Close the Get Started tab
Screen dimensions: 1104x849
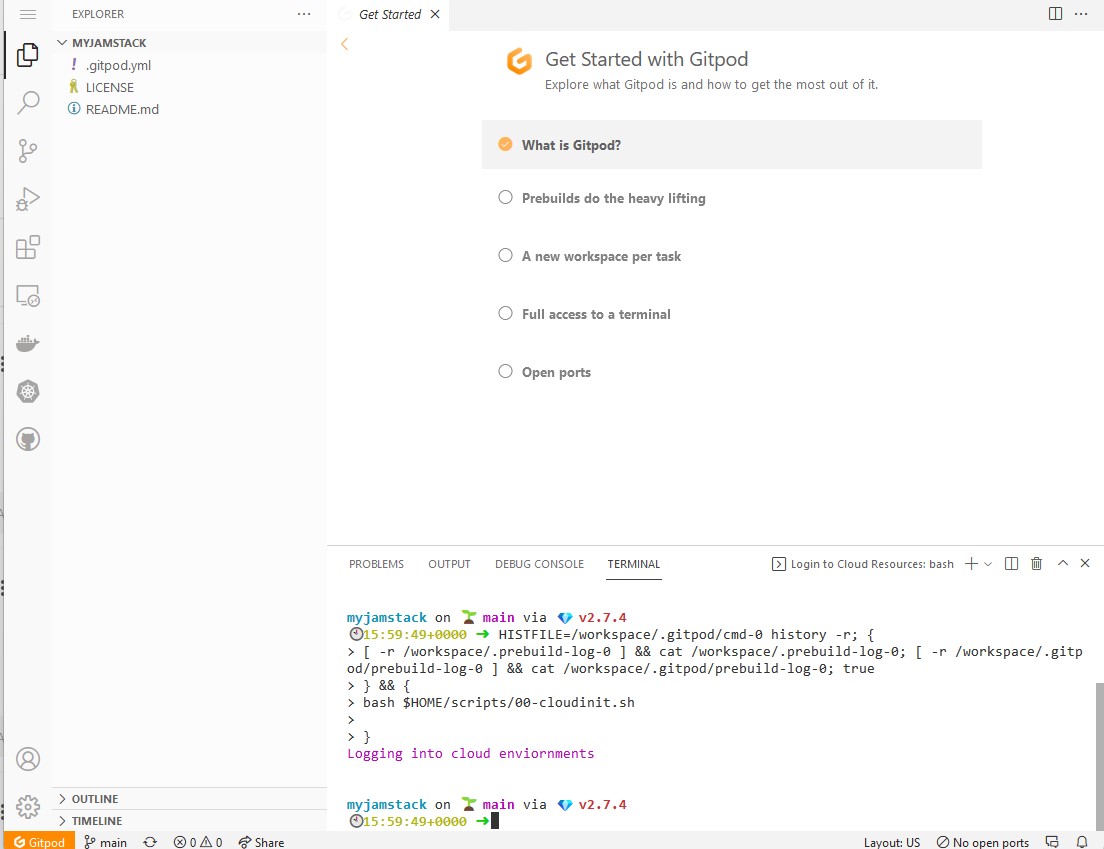click(435, 14)
